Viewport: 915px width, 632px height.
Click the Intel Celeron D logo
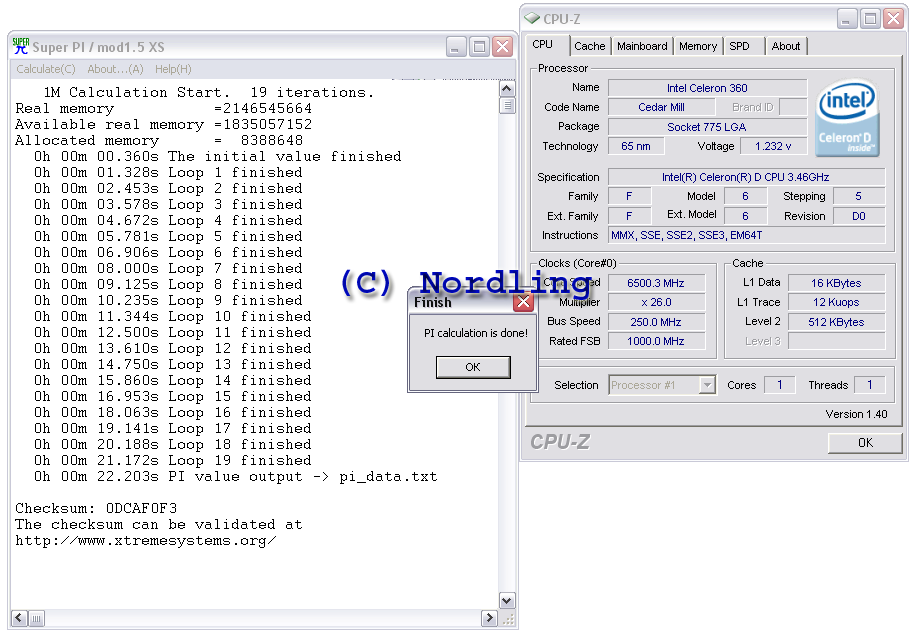(x=847, y=118)
